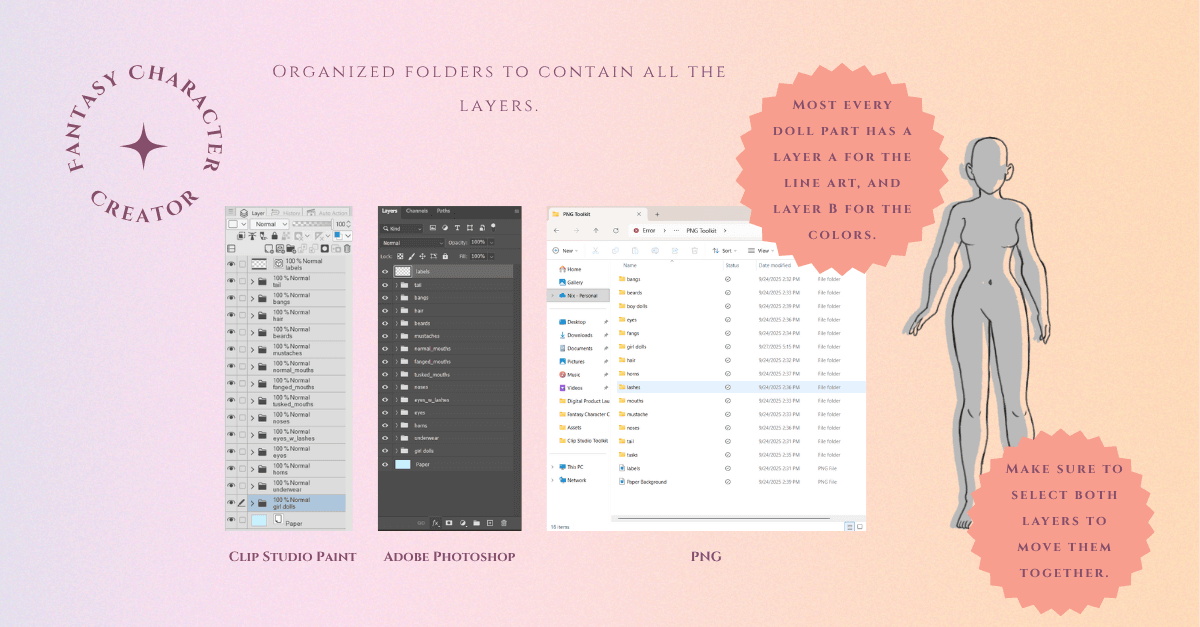The height and width of the screenshot is (627, 1200).
Task: Click the add layer mask icon in Photoshop
Action: pyautogui.click(x=449, y=522)
